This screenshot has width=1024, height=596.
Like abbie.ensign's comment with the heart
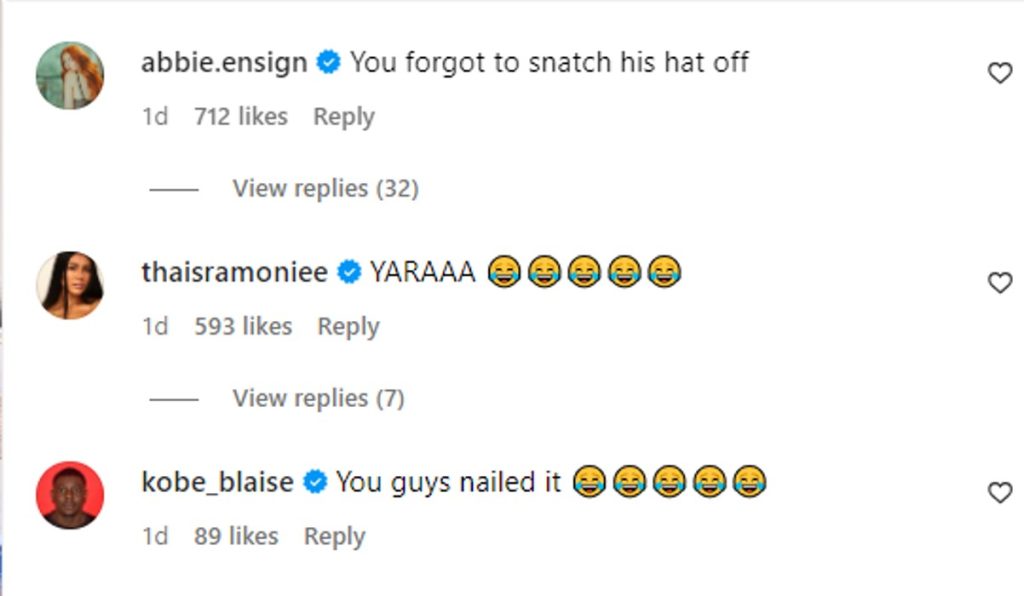click(x=999, y=73)
